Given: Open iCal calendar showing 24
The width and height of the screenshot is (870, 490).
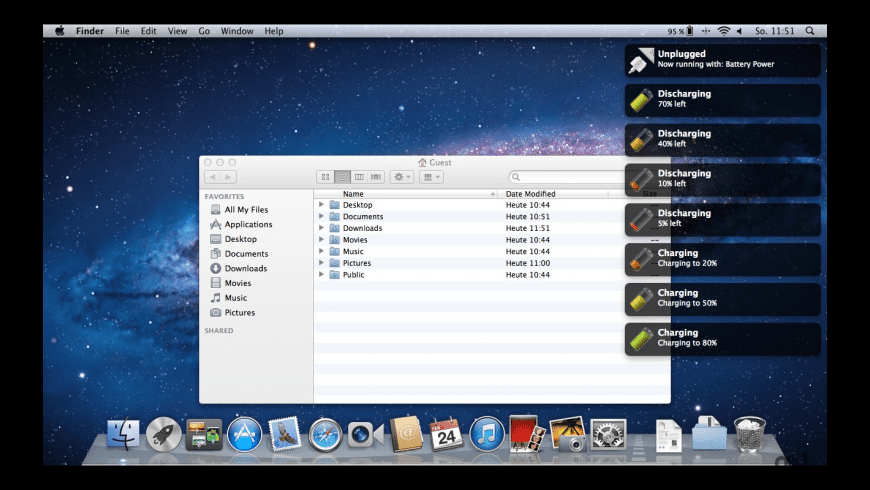Looking at the screenshot, I should pos(446,434).
